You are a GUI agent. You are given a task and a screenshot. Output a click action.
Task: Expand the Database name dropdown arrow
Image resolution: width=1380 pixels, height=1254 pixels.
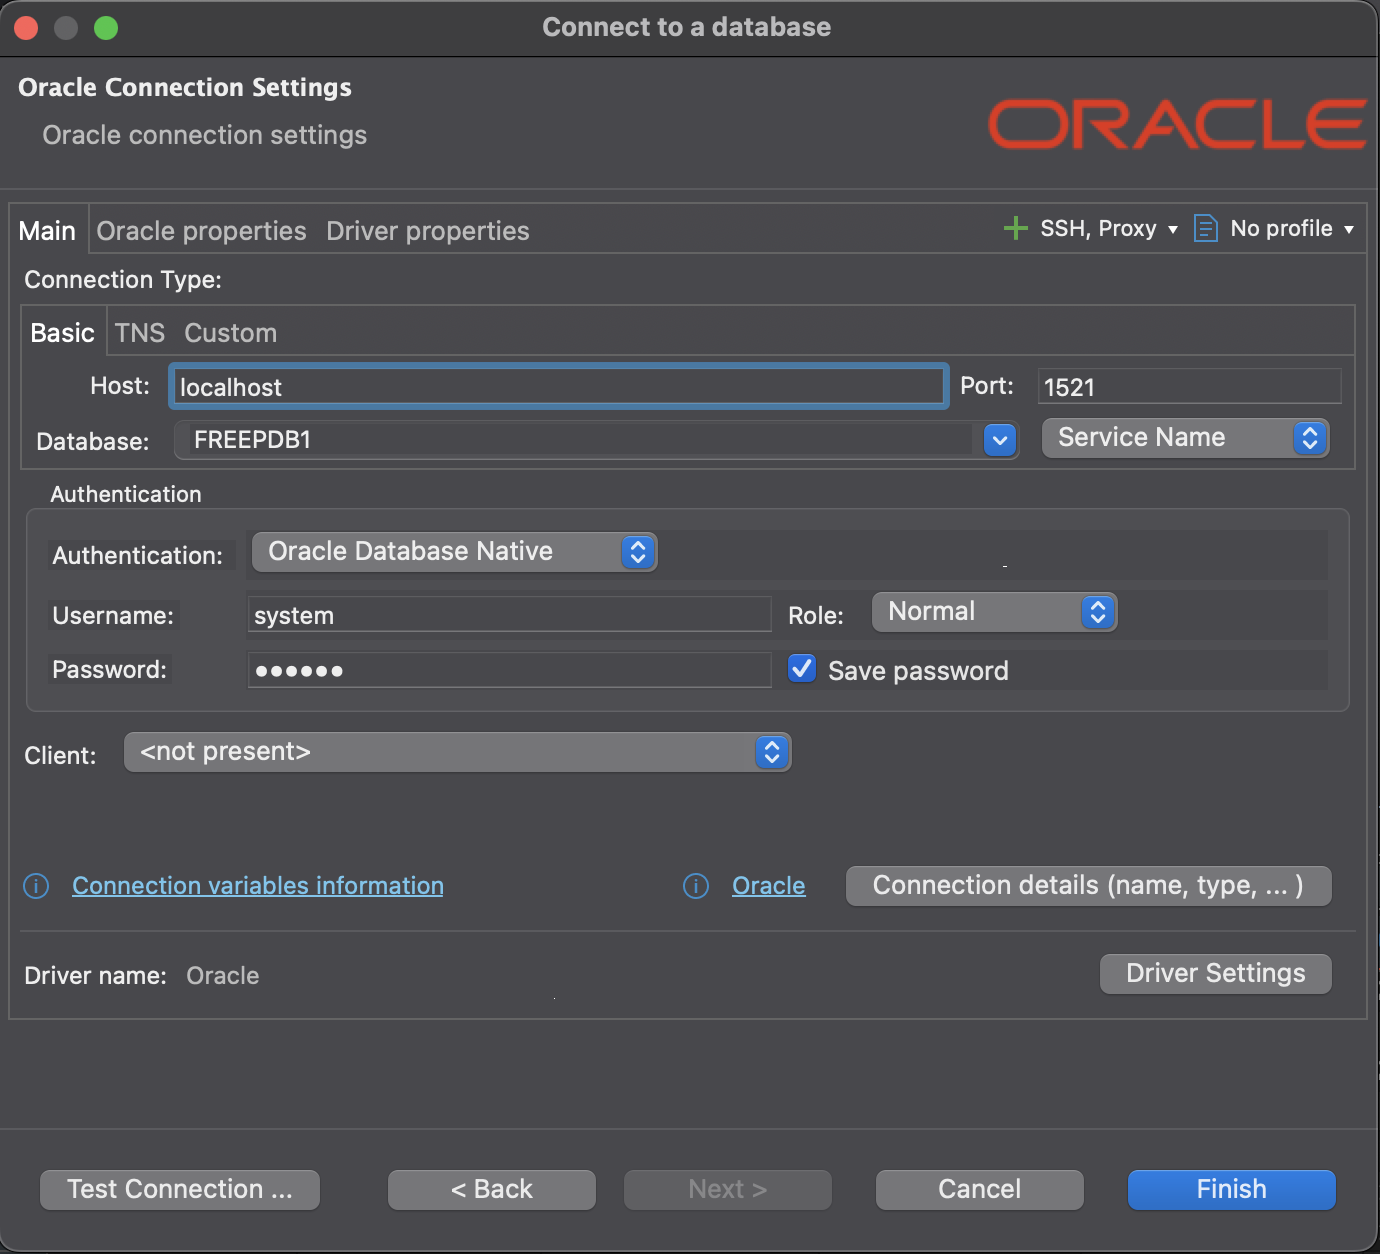click(1000, 440)
